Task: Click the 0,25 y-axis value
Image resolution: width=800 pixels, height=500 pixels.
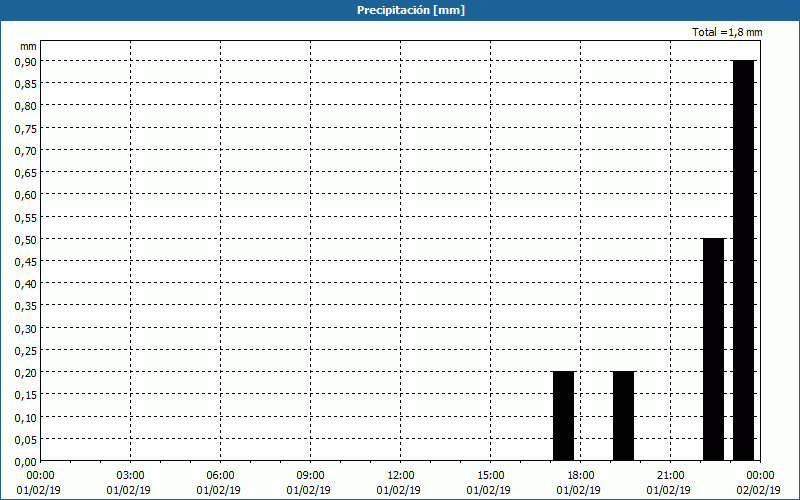Action: tap(26, 351)
